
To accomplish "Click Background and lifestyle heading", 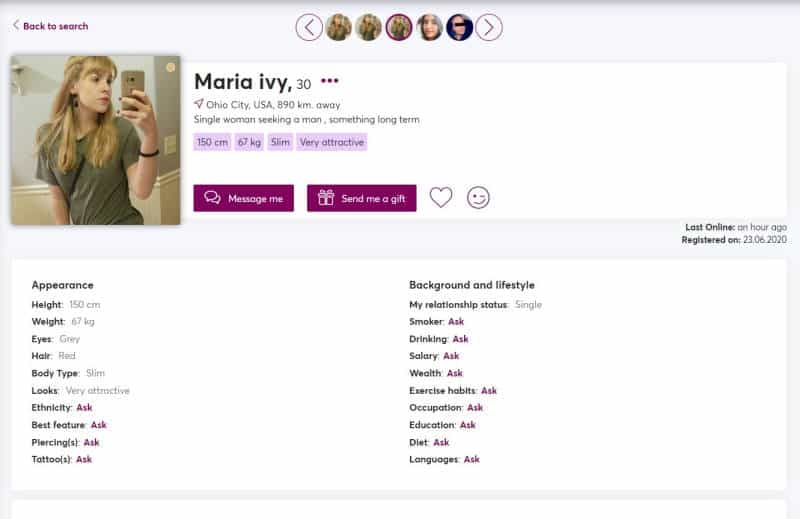I will pyautogui.click(x=472, y=285).
